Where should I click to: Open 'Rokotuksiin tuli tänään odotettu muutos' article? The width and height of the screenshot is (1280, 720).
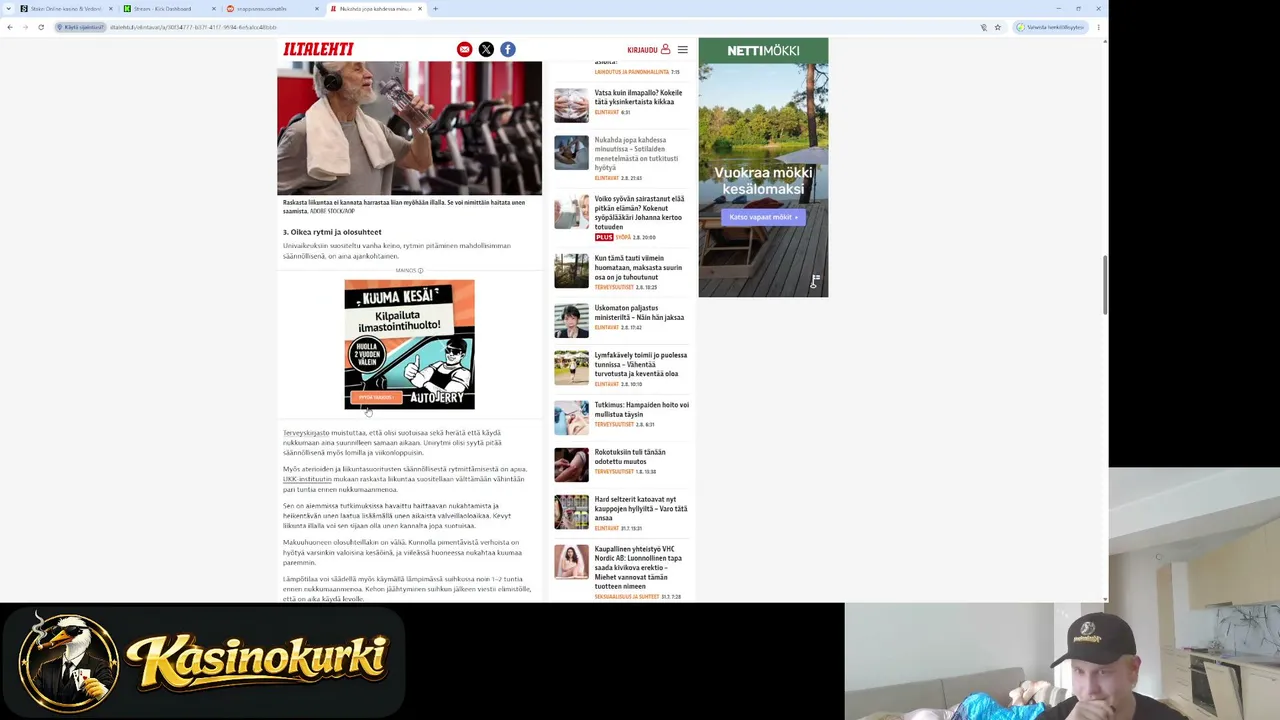(x=630, y=457)
